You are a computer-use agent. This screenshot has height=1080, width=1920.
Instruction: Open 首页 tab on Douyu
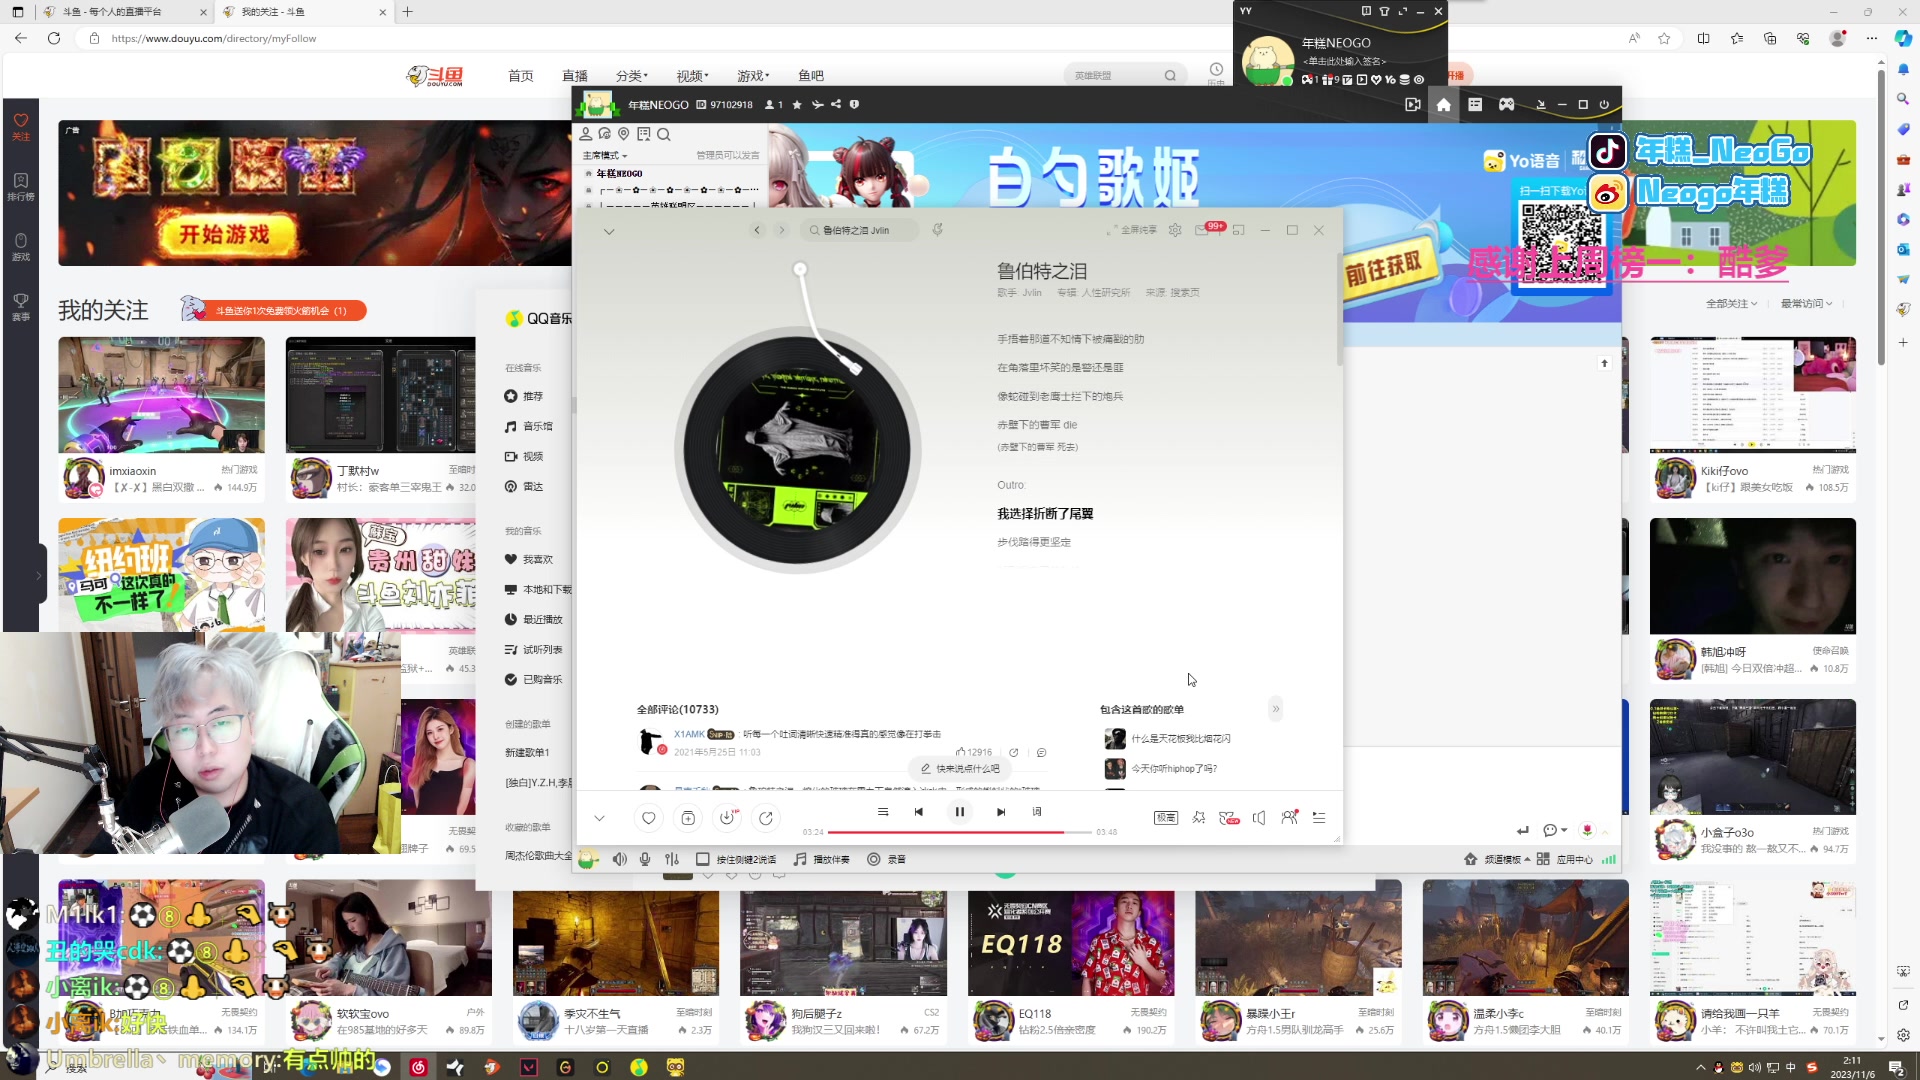[x=520, y=76]
